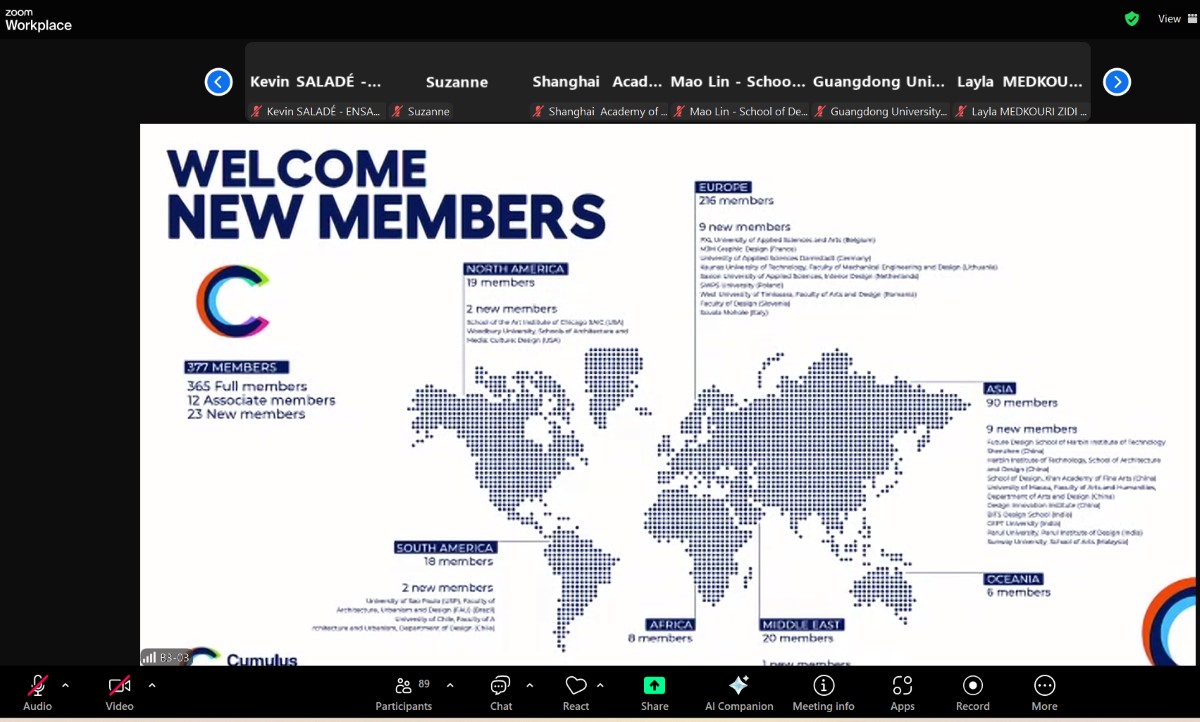Click the B3-03 signal indicator label
Screen dimensions: 1200x722
click(x=166, y=657)
